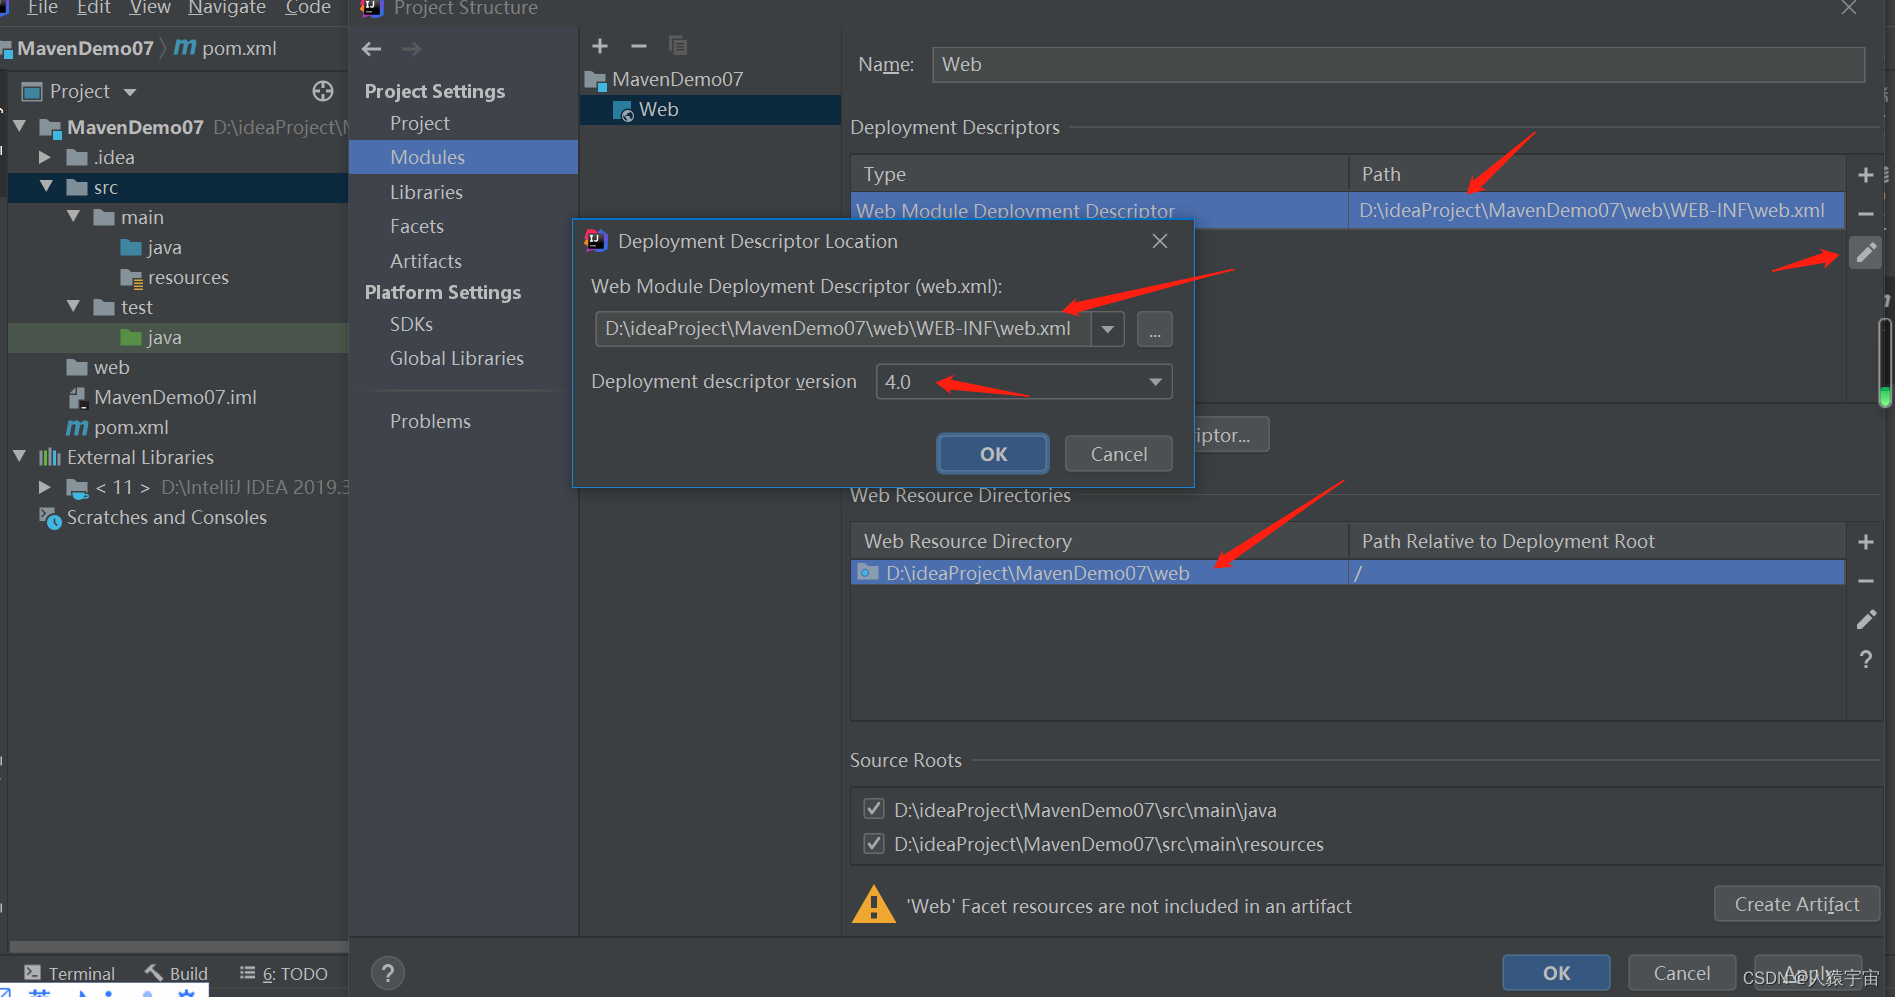Image resolution: width=1895 pixels, height=997 pixels.
Task: Confirm with OK in descriptor dialog
Action: coord(993,454)
